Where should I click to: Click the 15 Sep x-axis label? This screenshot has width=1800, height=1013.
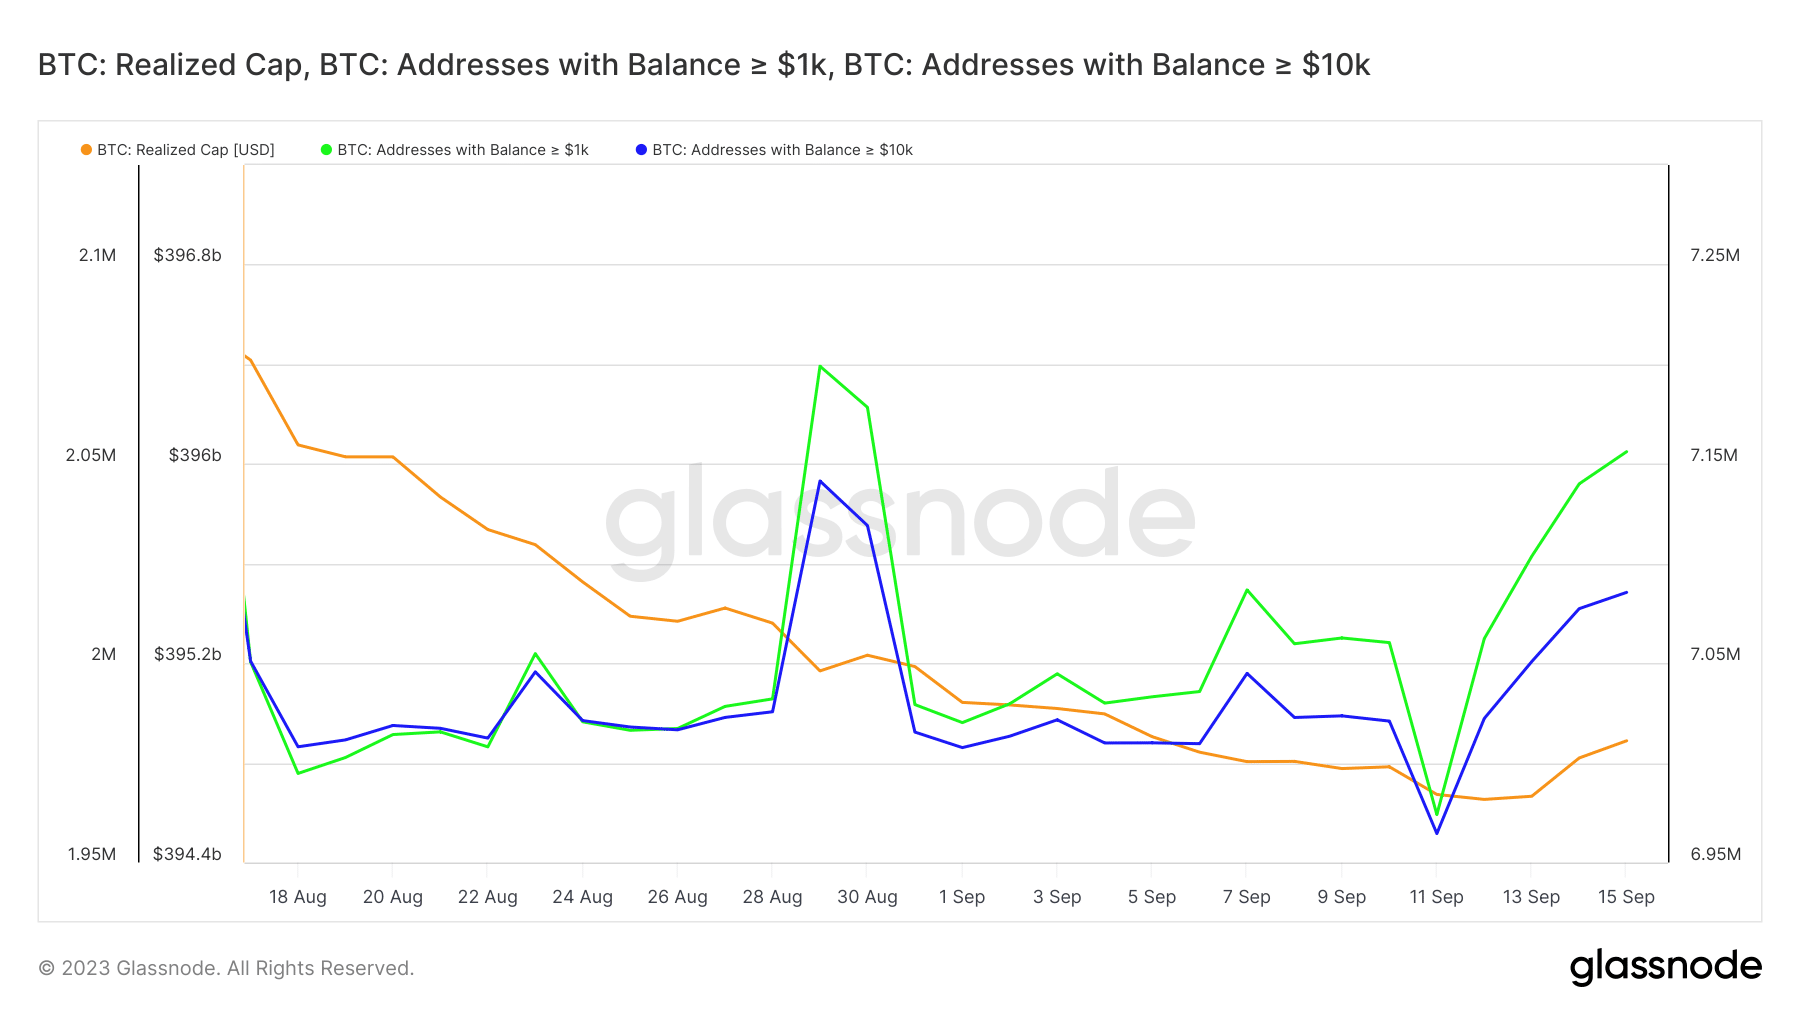pyautogui.click(x=1626, y=897)
